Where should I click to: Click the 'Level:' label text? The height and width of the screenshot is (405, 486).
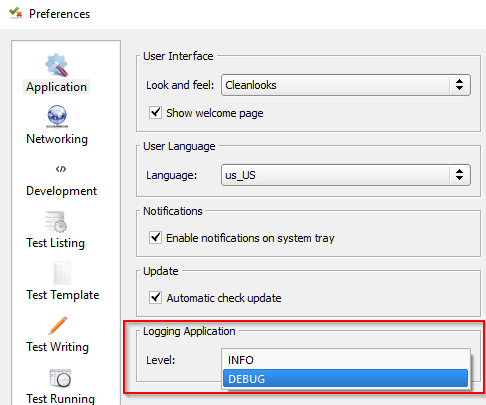coord(161,360)
